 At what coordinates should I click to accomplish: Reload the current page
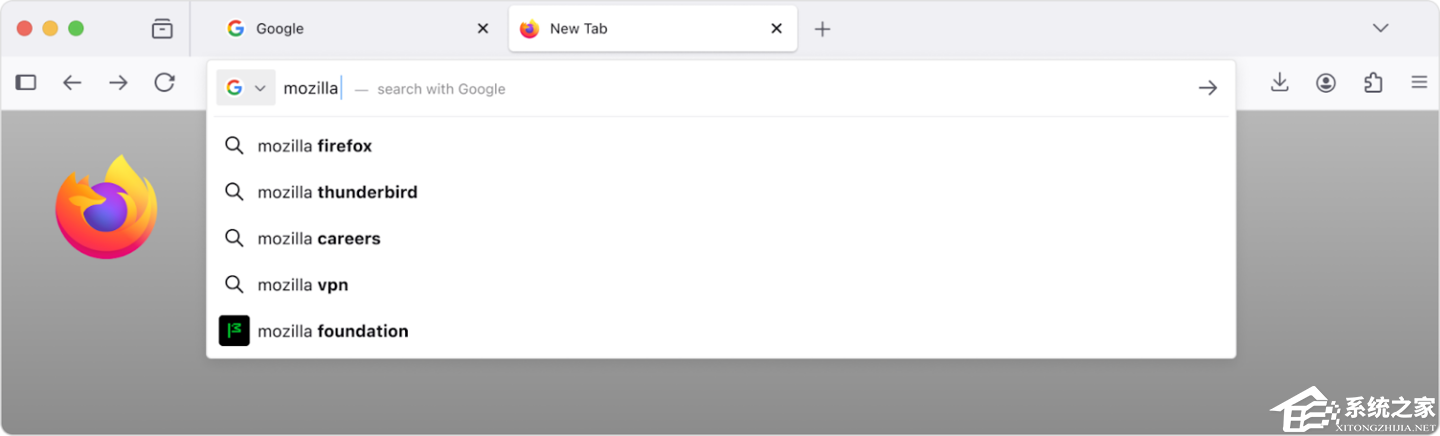(165, 83)
